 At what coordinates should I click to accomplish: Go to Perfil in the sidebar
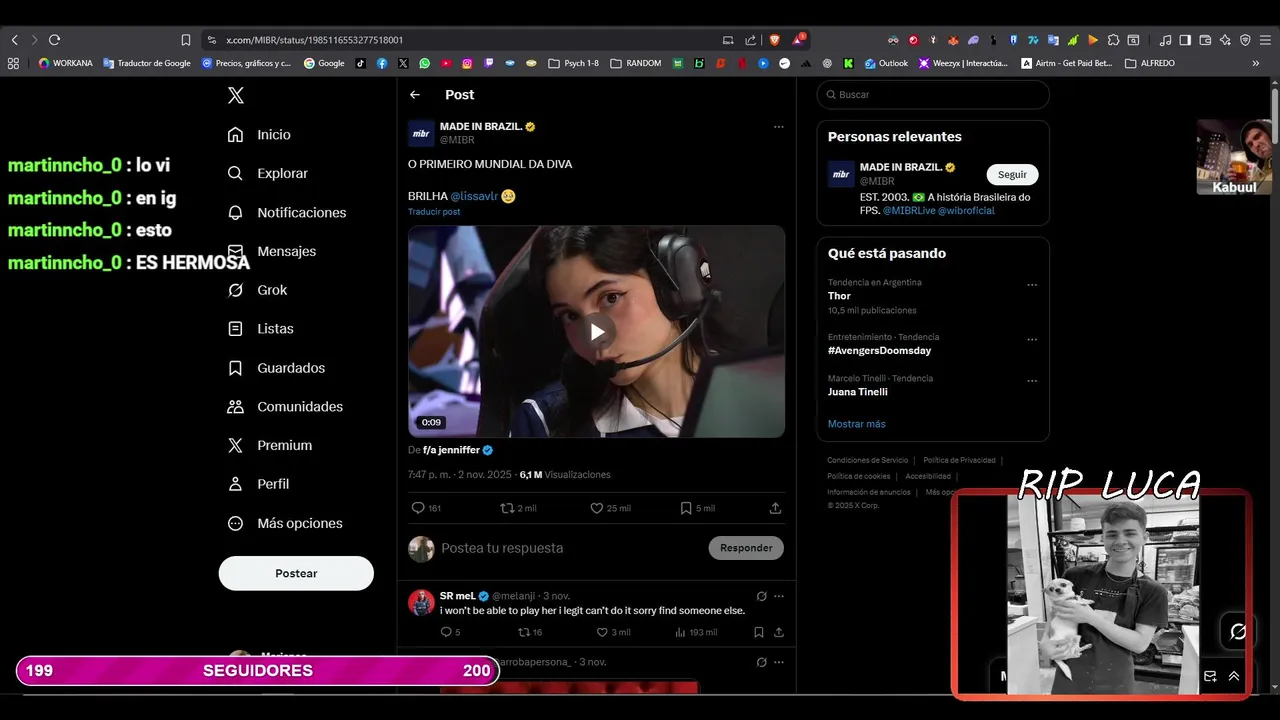tap(258, 484)
